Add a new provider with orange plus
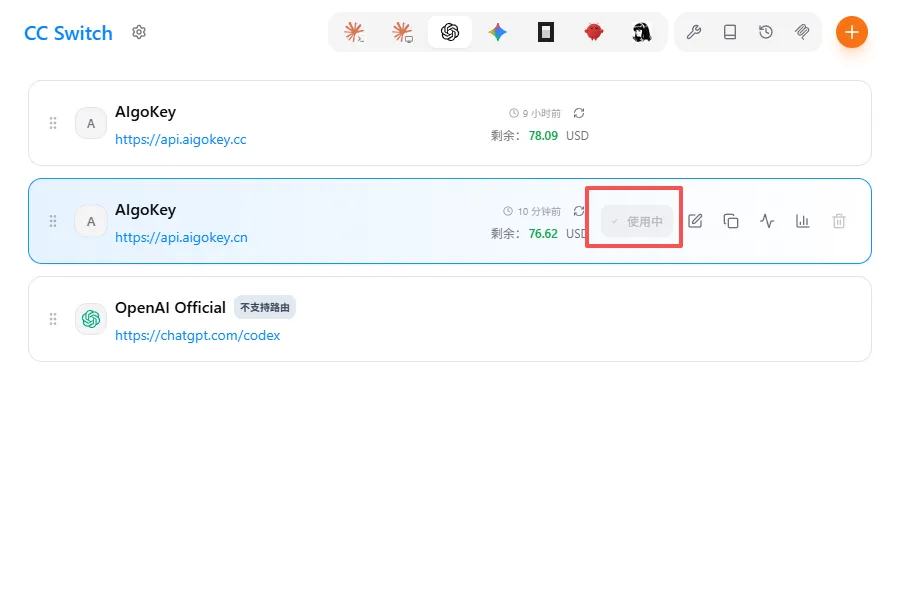This screenshot has width=900, height=600. [852, 32]
